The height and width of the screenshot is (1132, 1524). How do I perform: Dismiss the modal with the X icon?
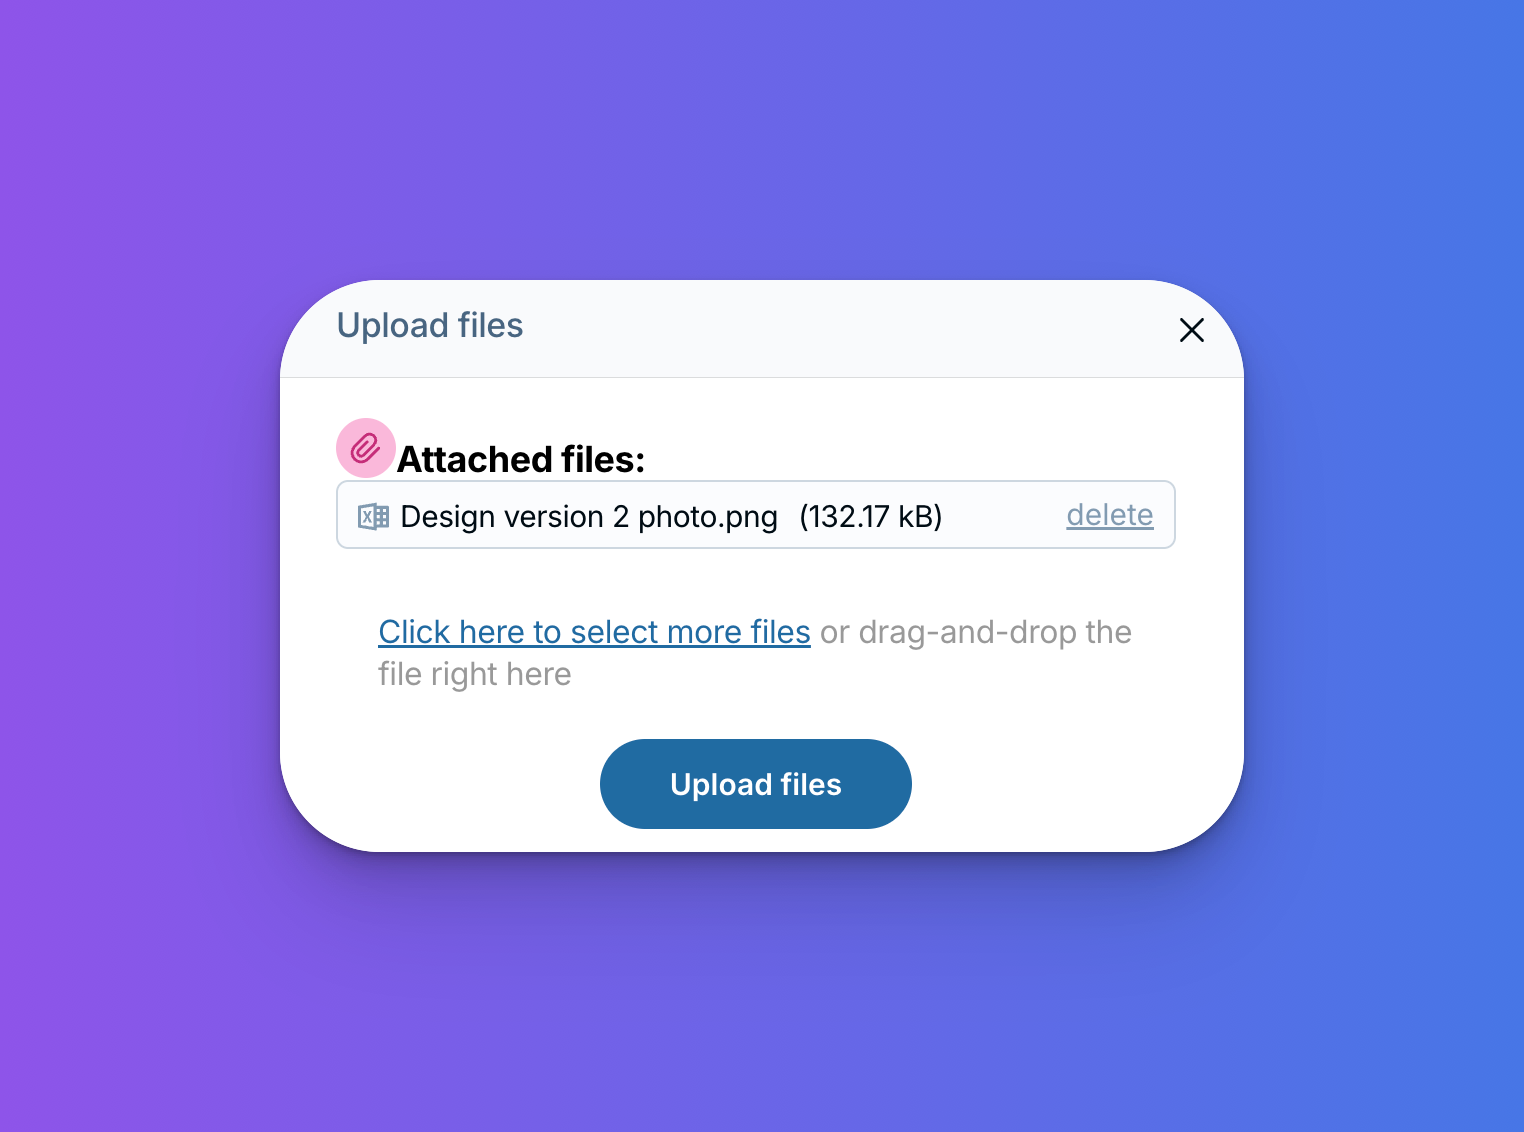coord(1191,330)
